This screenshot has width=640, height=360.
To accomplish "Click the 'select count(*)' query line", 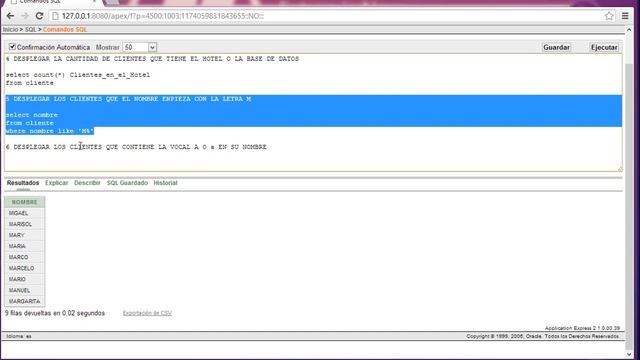I will (x=78, y=75).
